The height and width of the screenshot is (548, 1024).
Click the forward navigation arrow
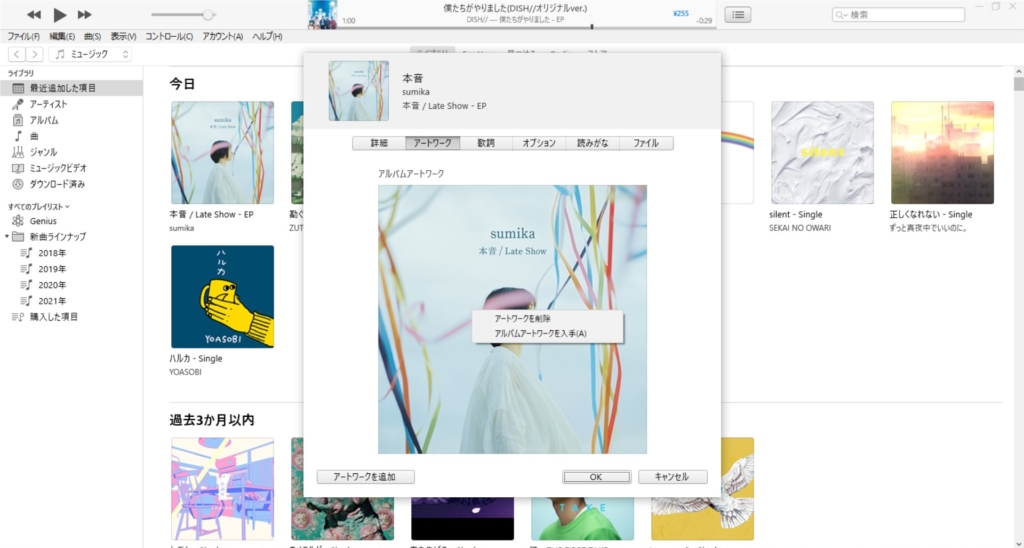35,54
